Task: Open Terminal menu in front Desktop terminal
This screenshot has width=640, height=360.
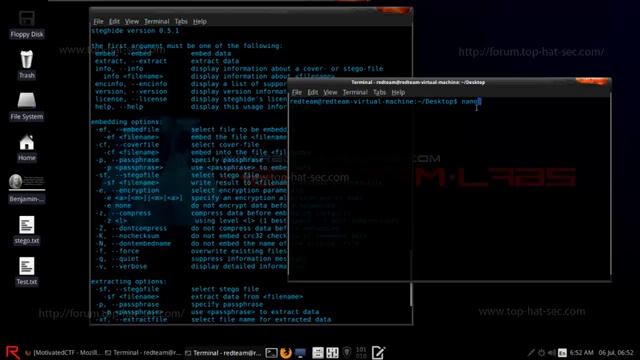Action: (x=355, y=92)
